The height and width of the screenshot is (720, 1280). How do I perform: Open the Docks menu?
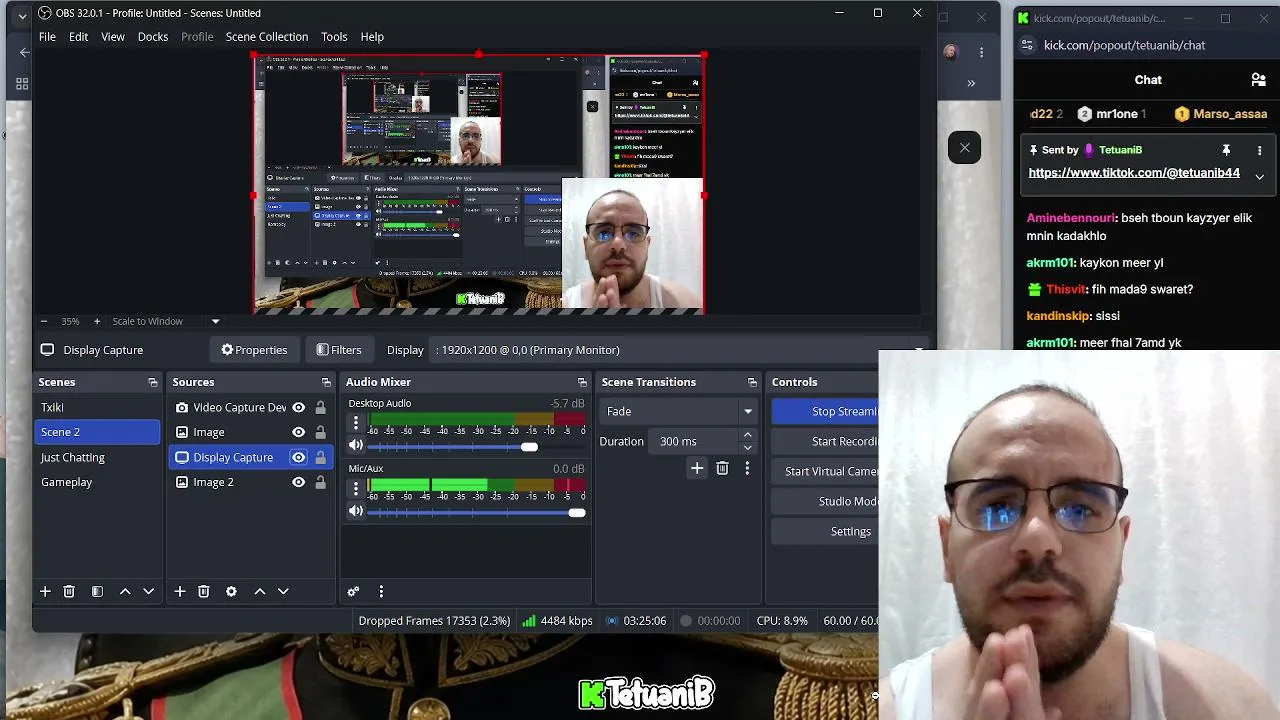(x=153, y=36)
